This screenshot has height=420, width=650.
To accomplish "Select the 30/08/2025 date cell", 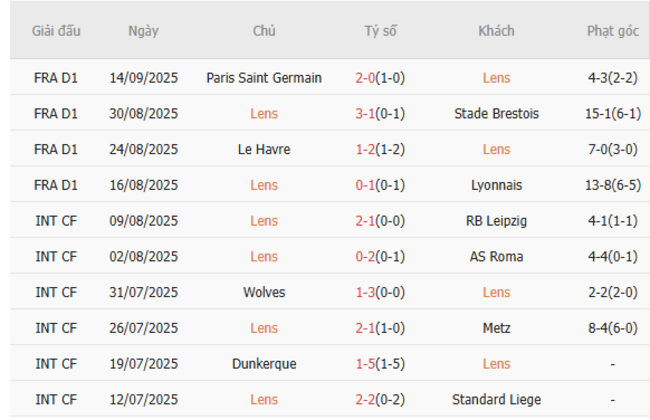I will (143, 114).
